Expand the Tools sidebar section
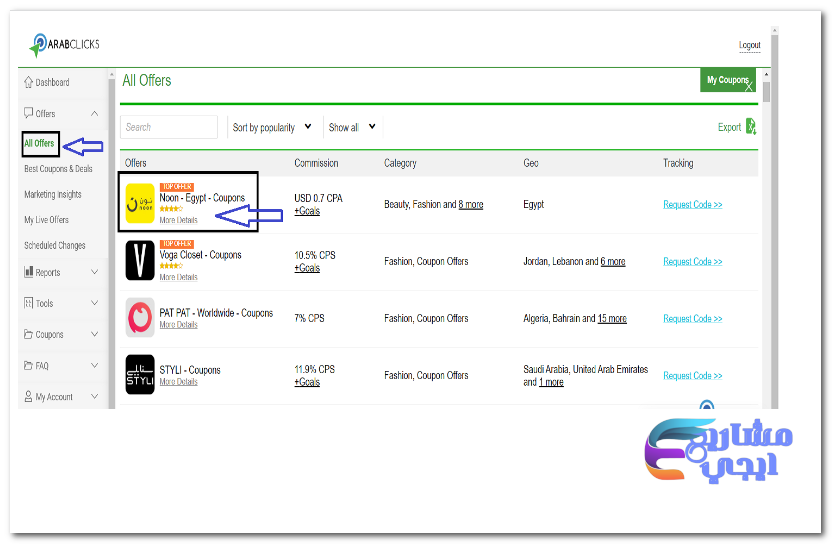The height and width of the screenshot is (544, 832). pos(94,303)
